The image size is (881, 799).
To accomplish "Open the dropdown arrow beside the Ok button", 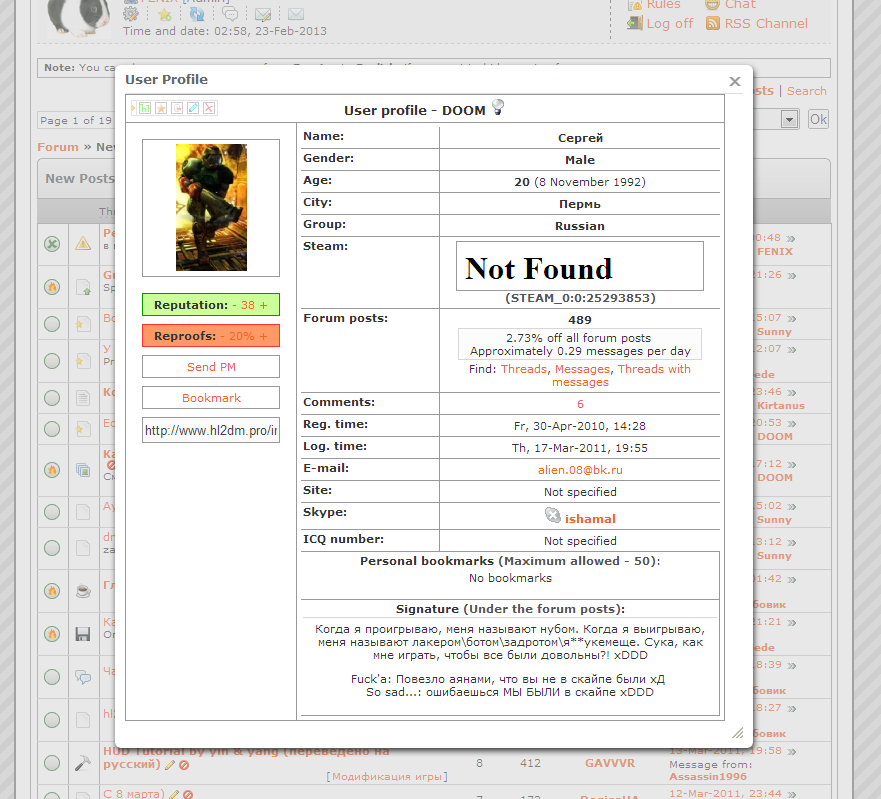I will tap(789, 119).
